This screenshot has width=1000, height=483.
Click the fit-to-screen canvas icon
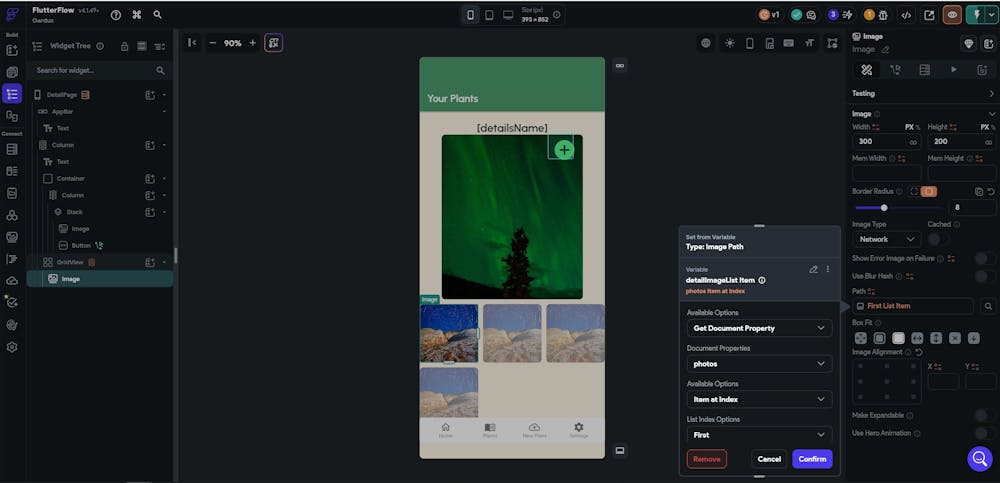point(274,43)
